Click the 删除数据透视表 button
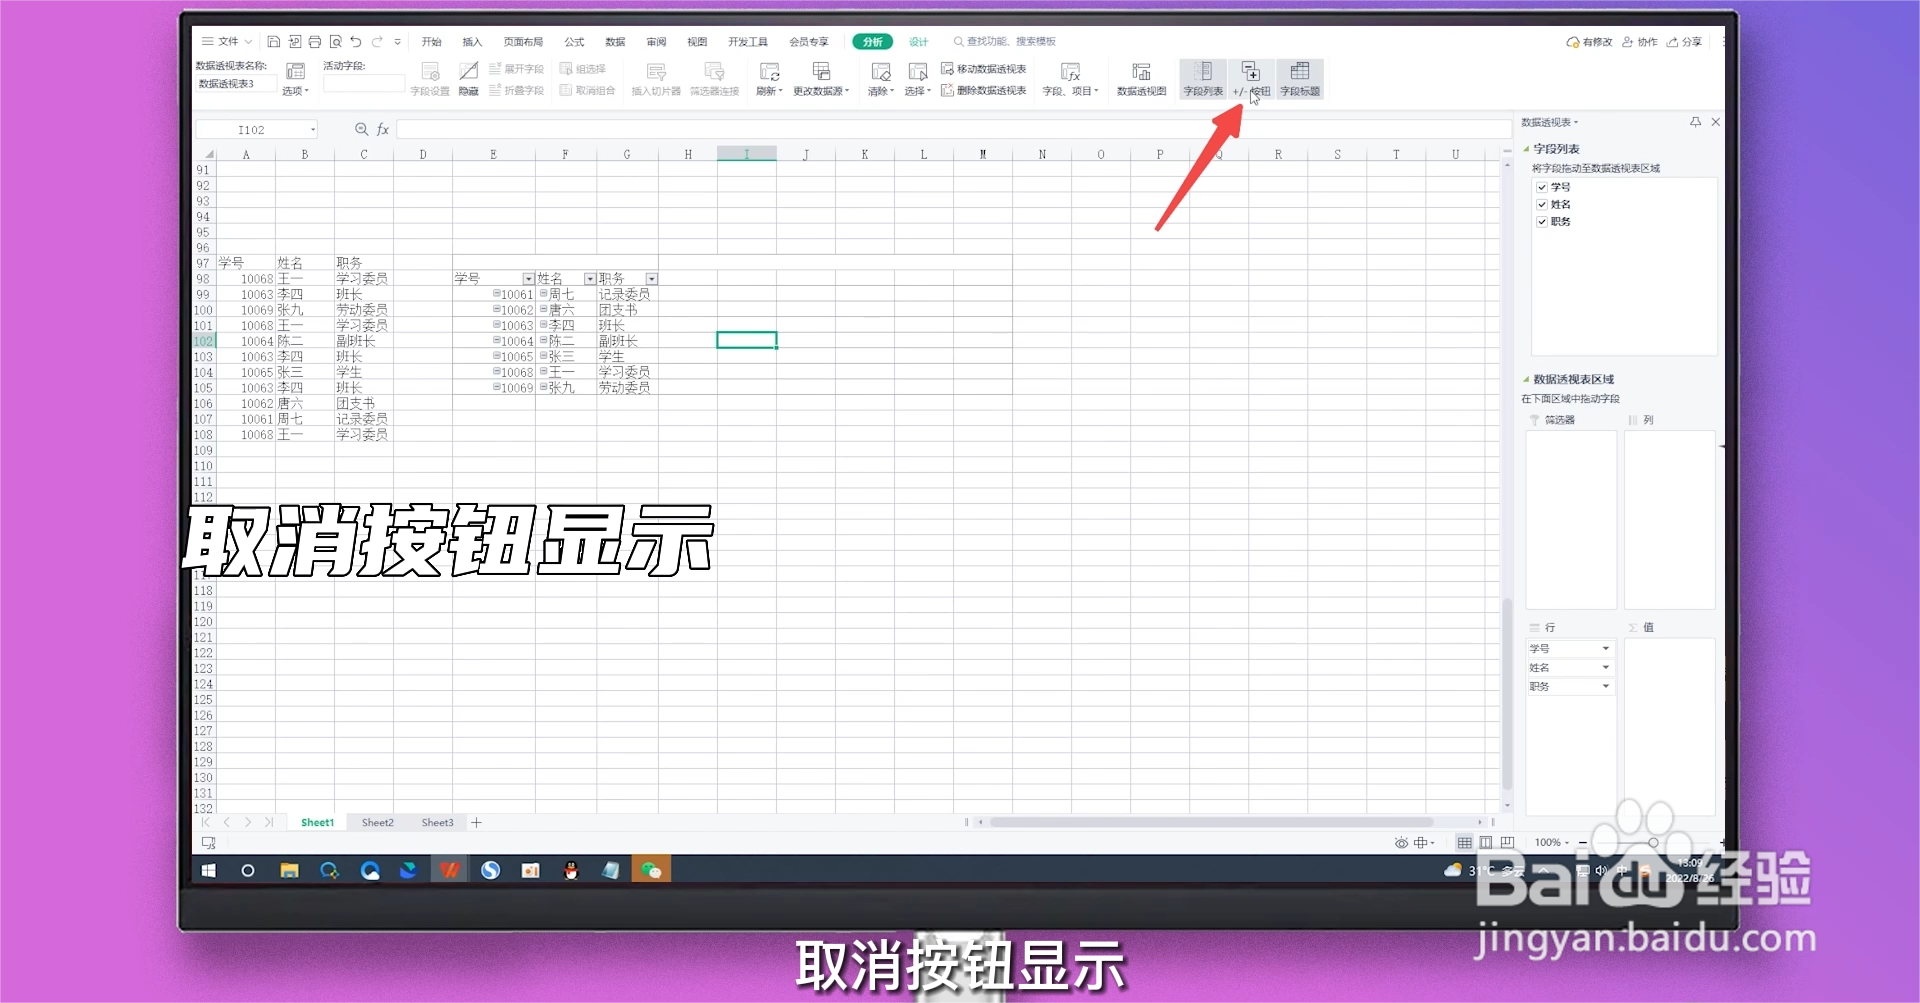 pyautogui.click(x=984, y=90)
